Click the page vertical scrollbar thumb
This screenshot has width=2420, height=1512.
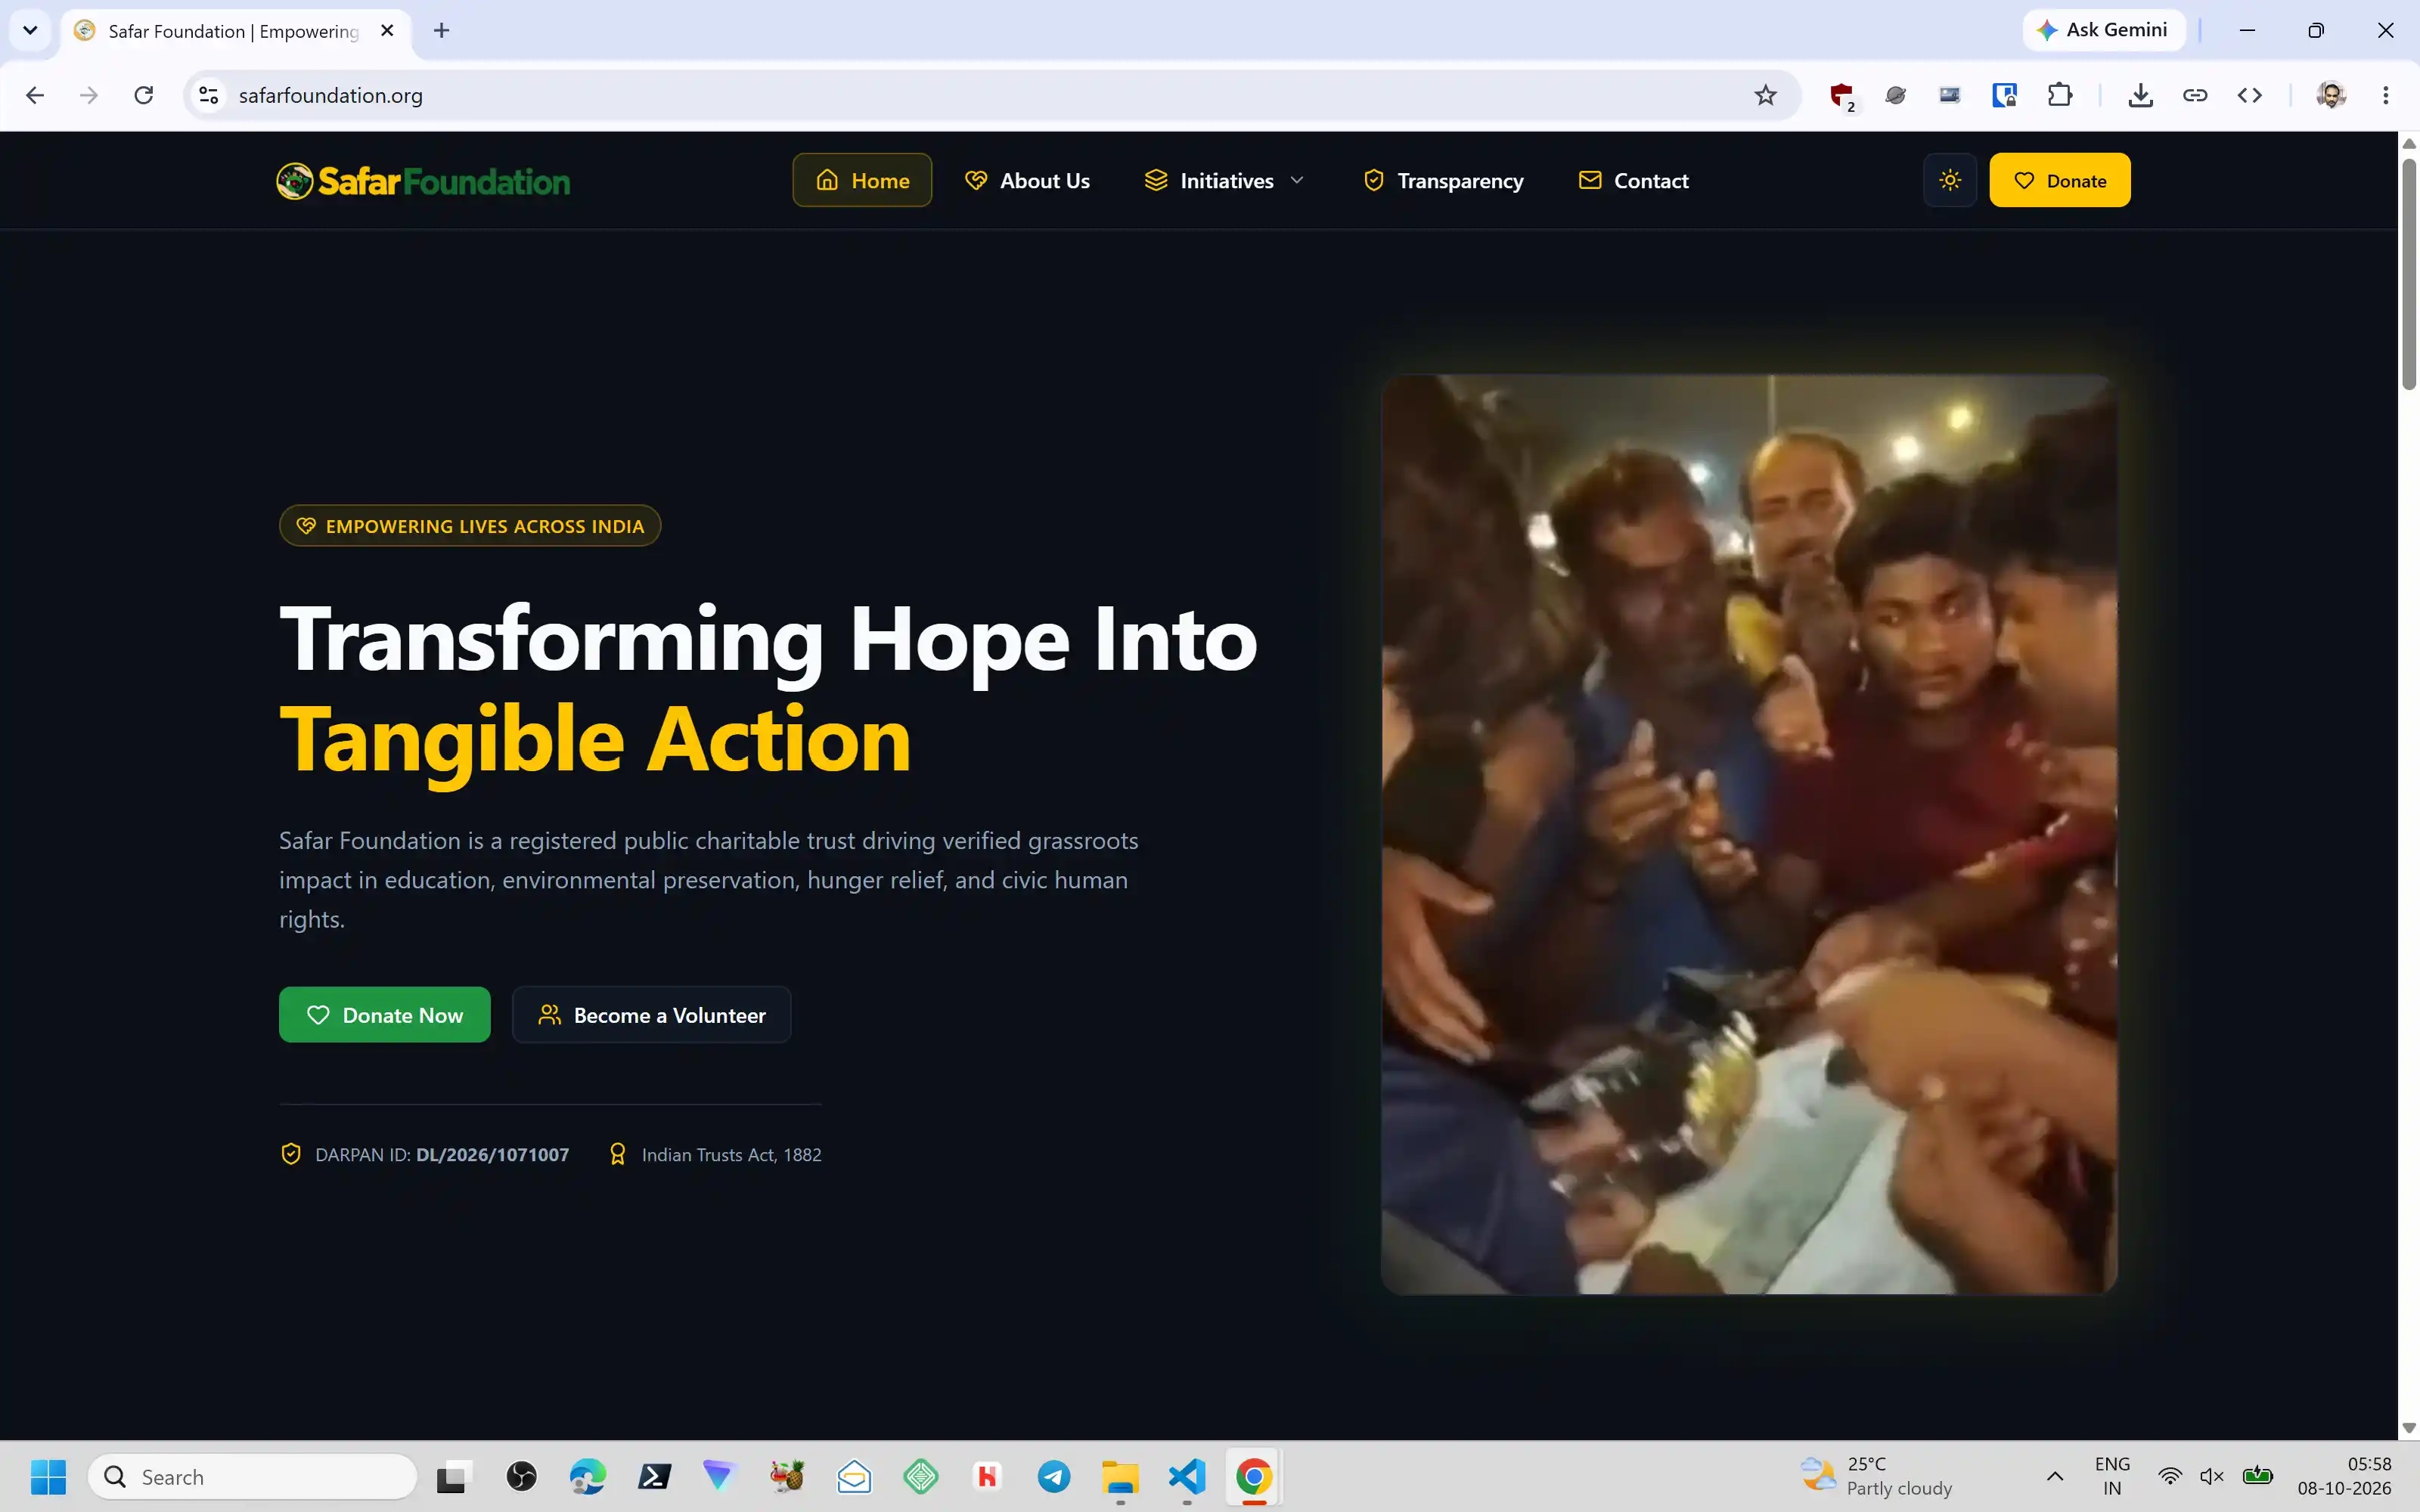click(2409, 273)
